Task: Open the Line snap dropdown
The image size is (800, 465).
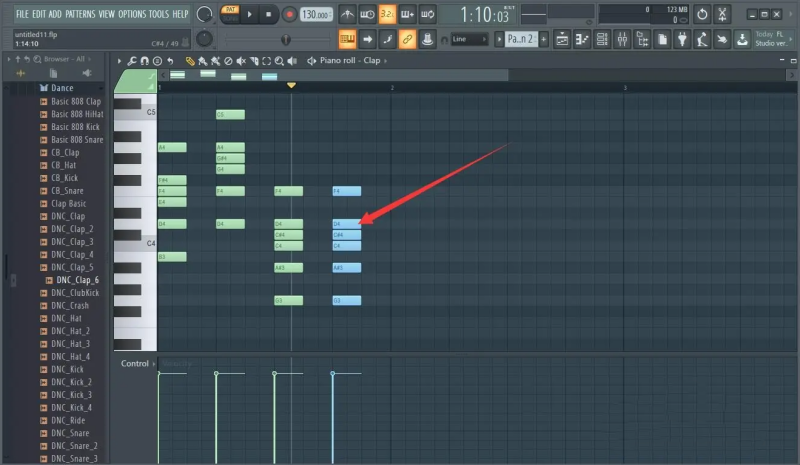Action: pyautogui.click(x=469, y=39)
